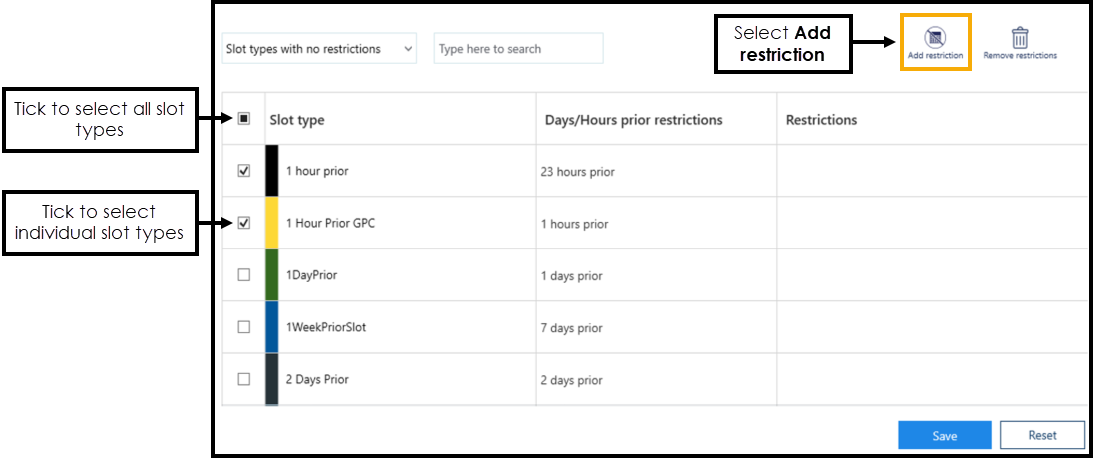This screenshot has width=1093, height=458.
Task: Focus the Type here to search field
Action: coord(518,49)
